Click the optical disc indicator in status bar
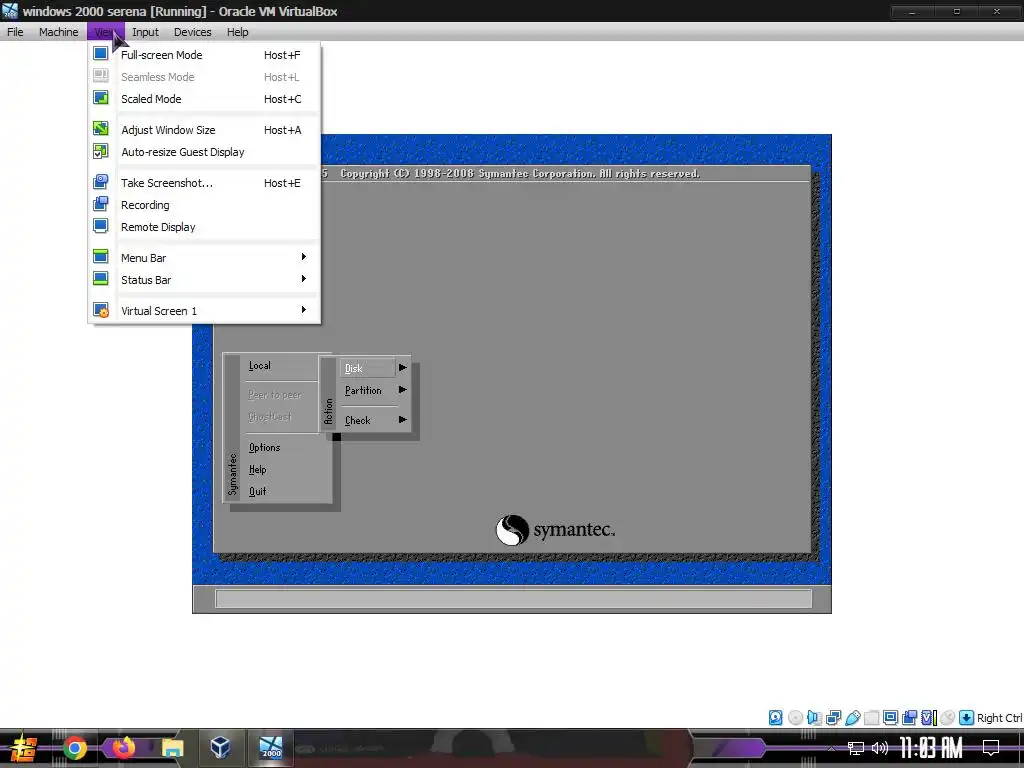1024x768 pixels. [795, 718]
